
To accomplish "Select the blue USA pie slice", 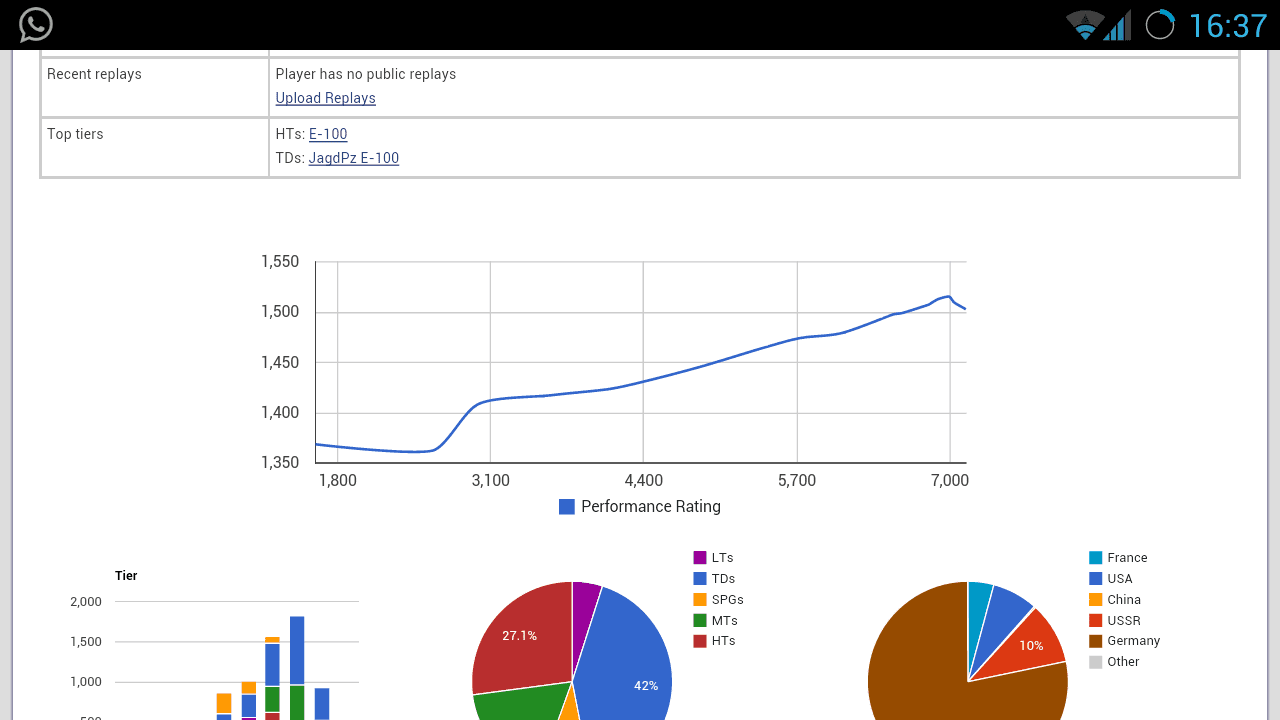I will click(1004, 615).
